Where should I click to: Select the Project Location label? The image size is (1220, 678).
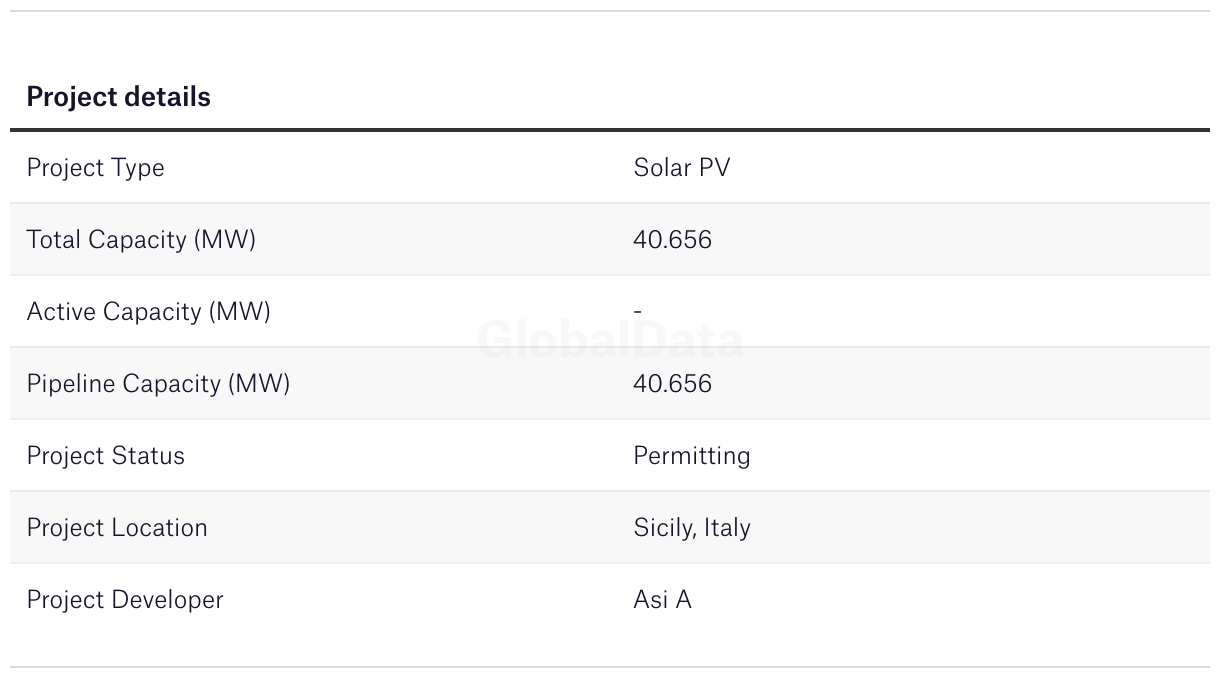pos(117,528)
